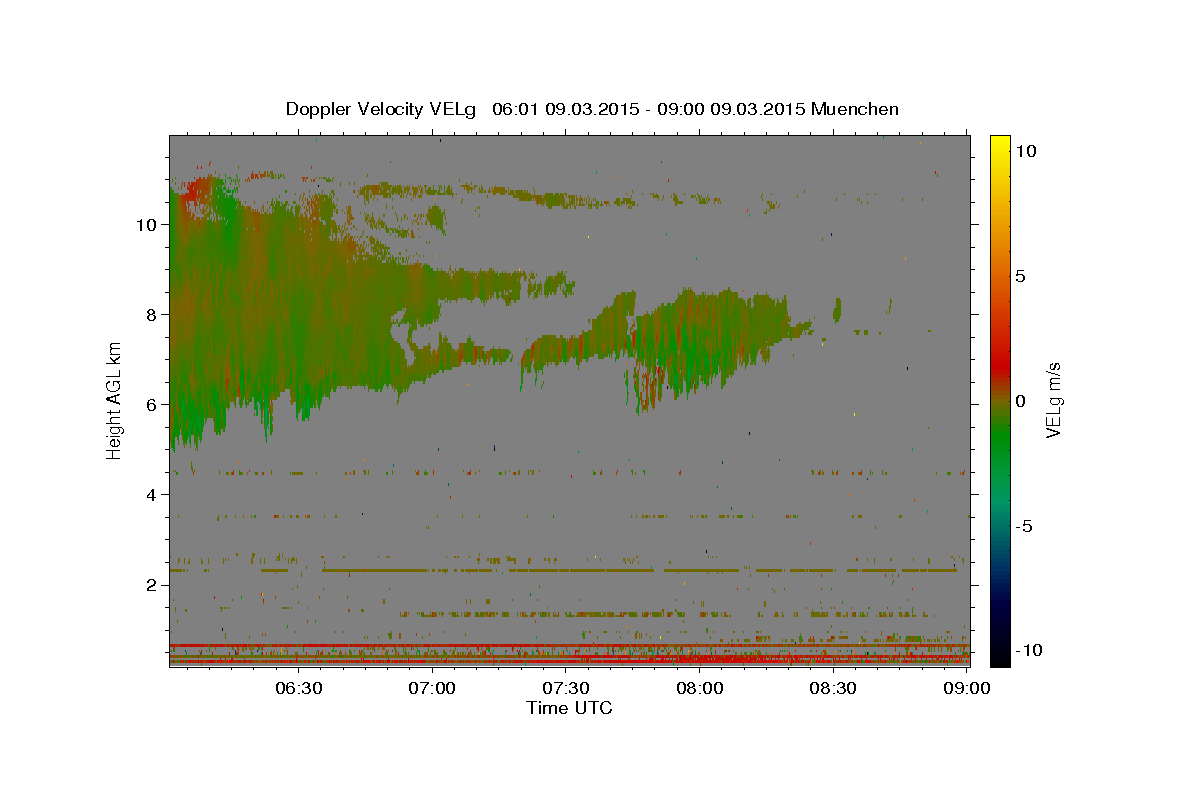
Task: Click the colorbar label '10' at top
Action: coord(1026,151)
